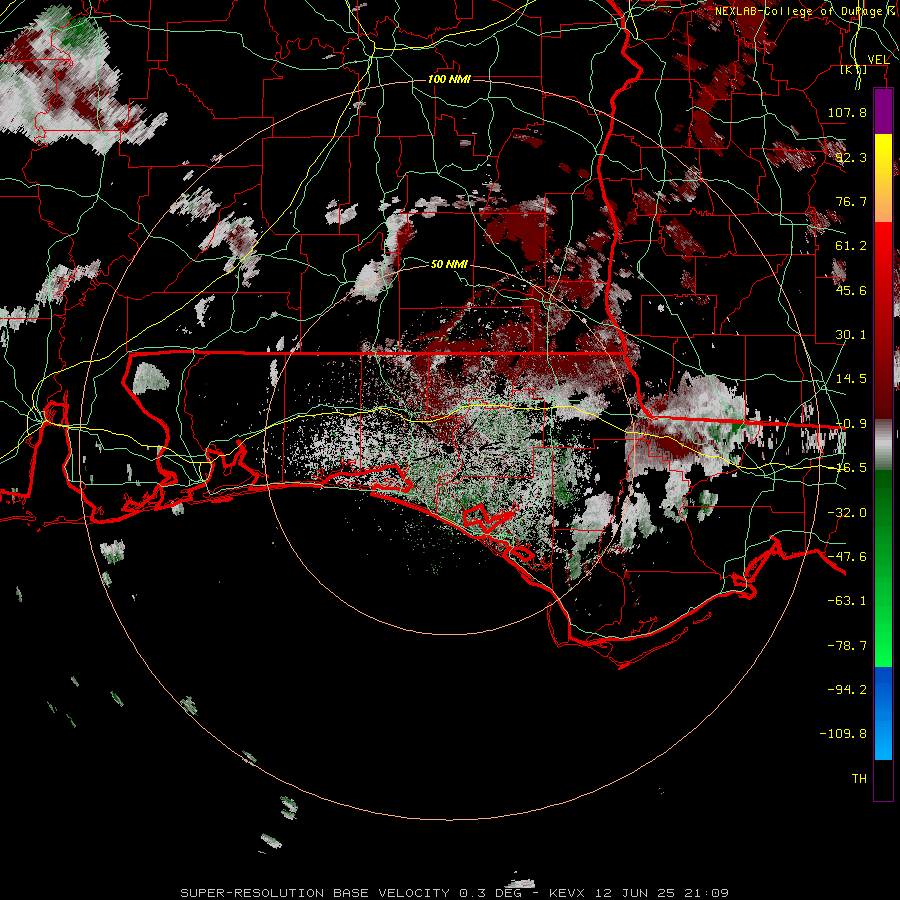900x900 pixels.
Task: Click the 92.3 legend value
Action: [851, 157]
